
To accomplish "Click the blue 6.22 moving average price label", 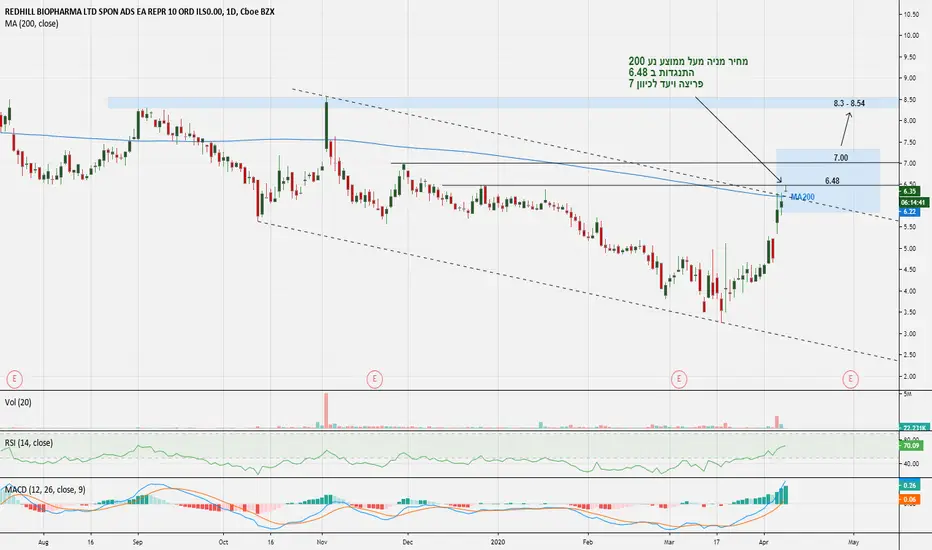I will (909, 212).
